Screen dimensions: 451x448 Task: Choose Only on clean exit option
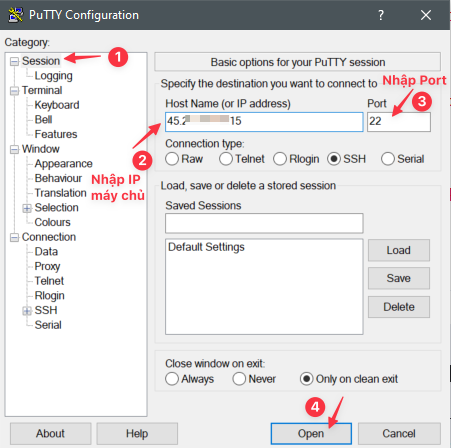(x=306, y=379)
